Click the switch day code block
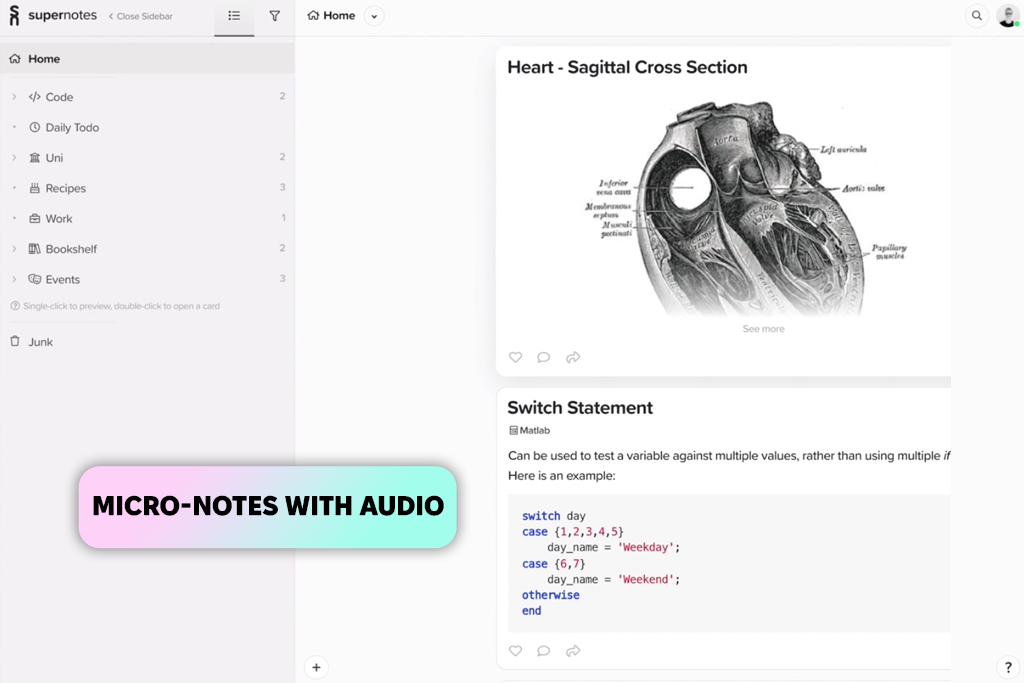The image size is (1024, 683). click(729, 563)
